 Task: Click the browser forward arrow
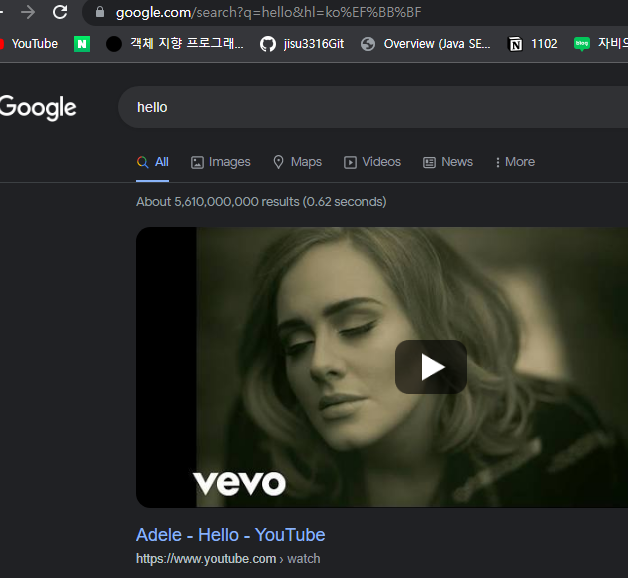click(28, 12)
